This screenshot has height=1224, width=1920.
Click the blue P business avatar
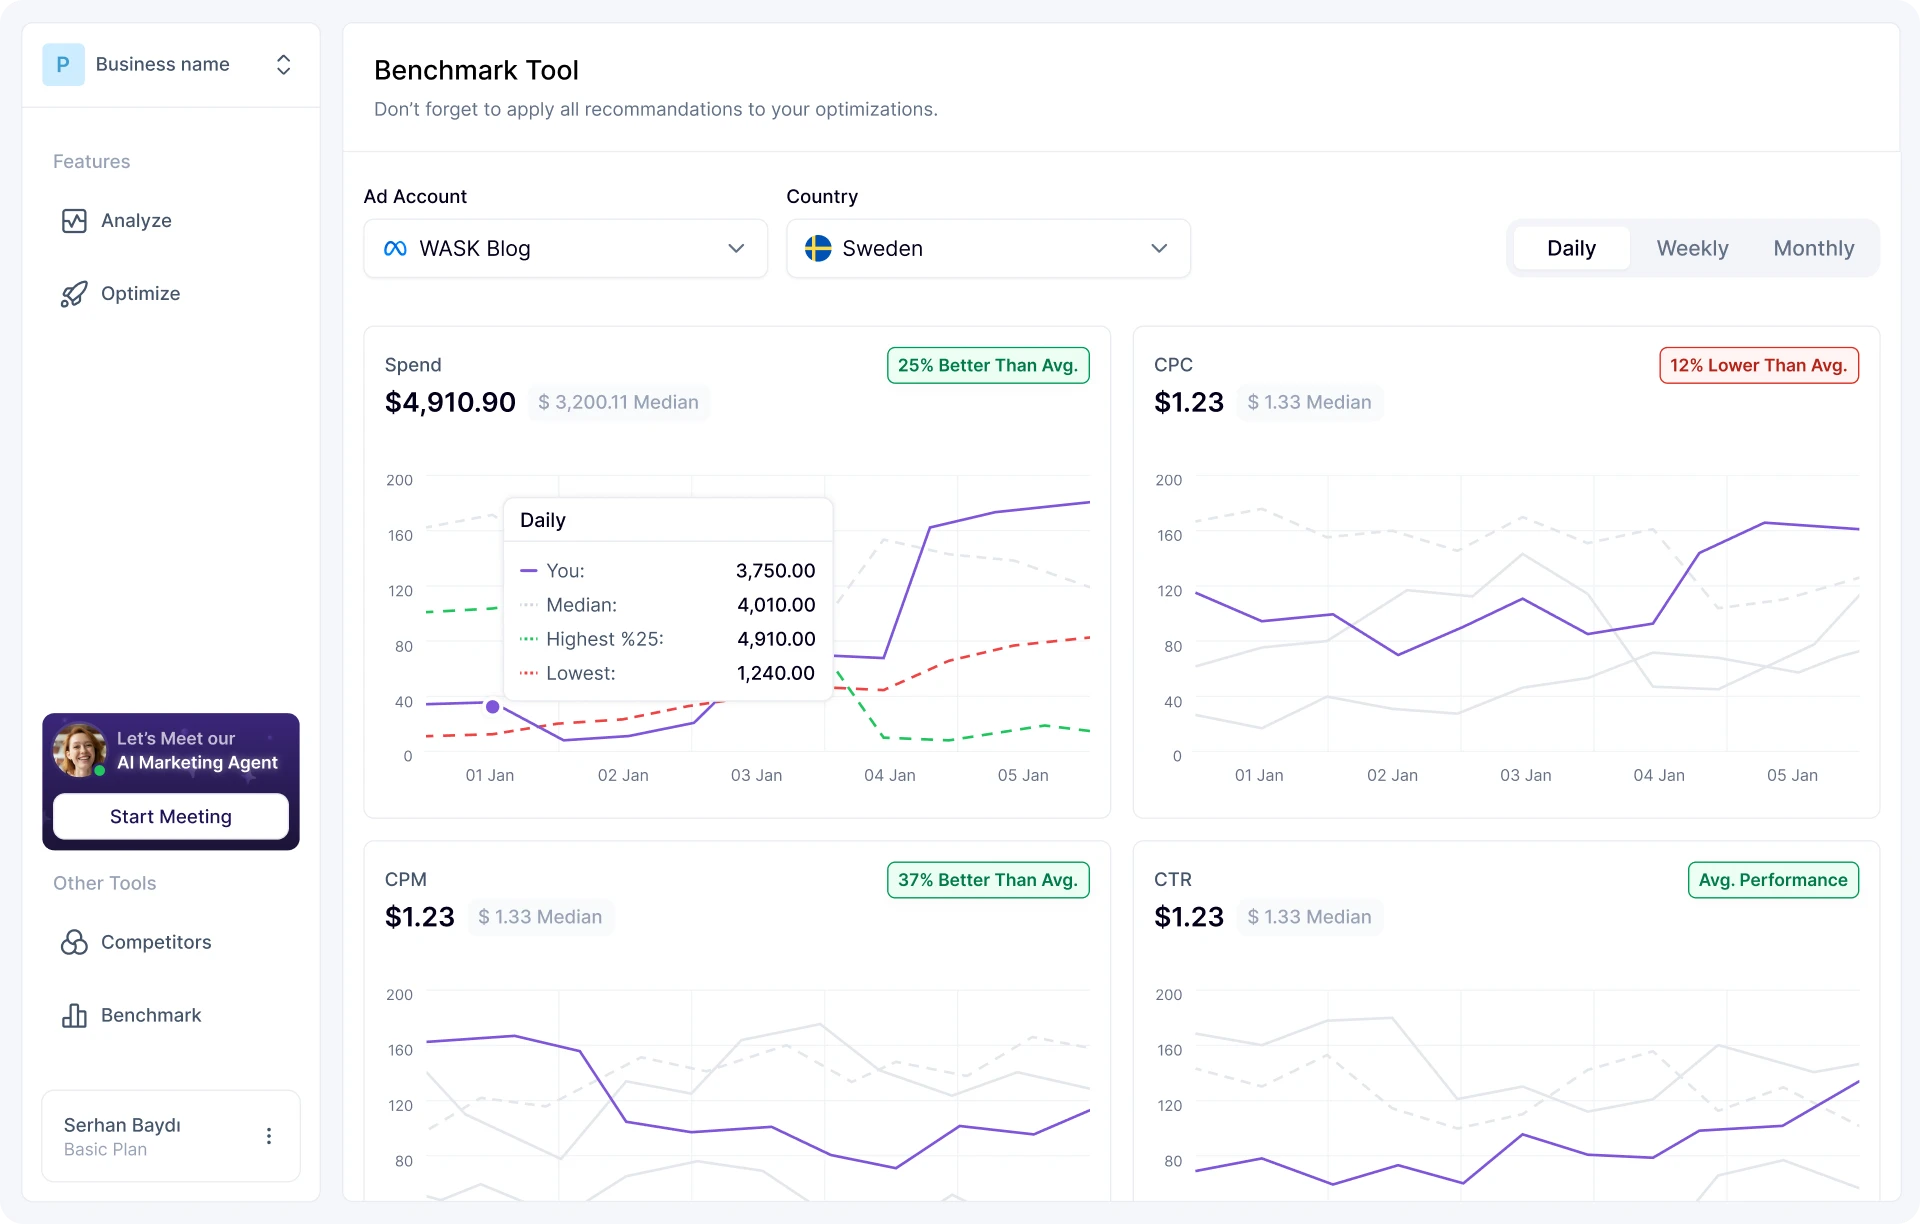[x=63, y=65]
